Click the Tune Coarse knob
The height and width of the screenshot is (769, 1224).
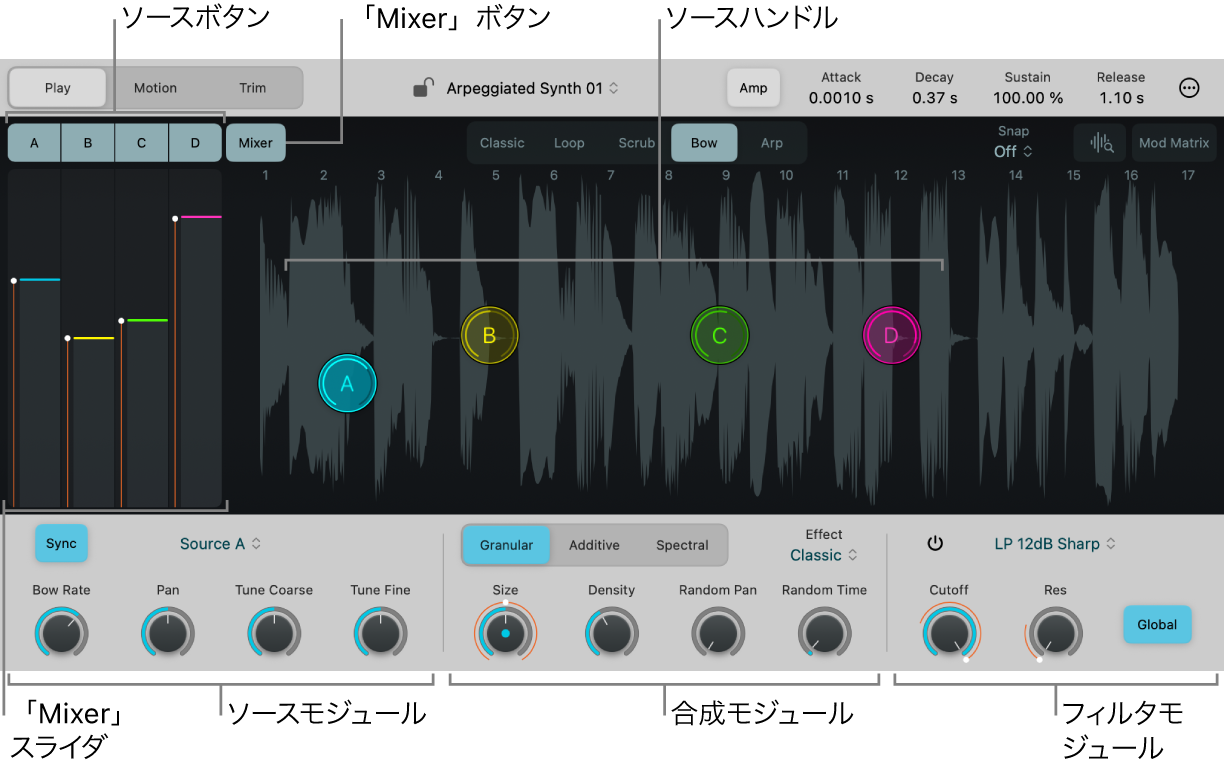[x=274, y=633]
